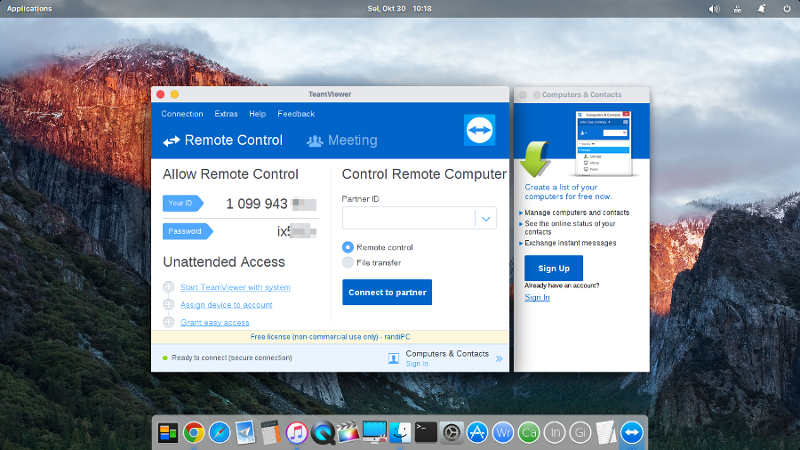
Task: Click the Create a list of your computers text
Action: 568,192
